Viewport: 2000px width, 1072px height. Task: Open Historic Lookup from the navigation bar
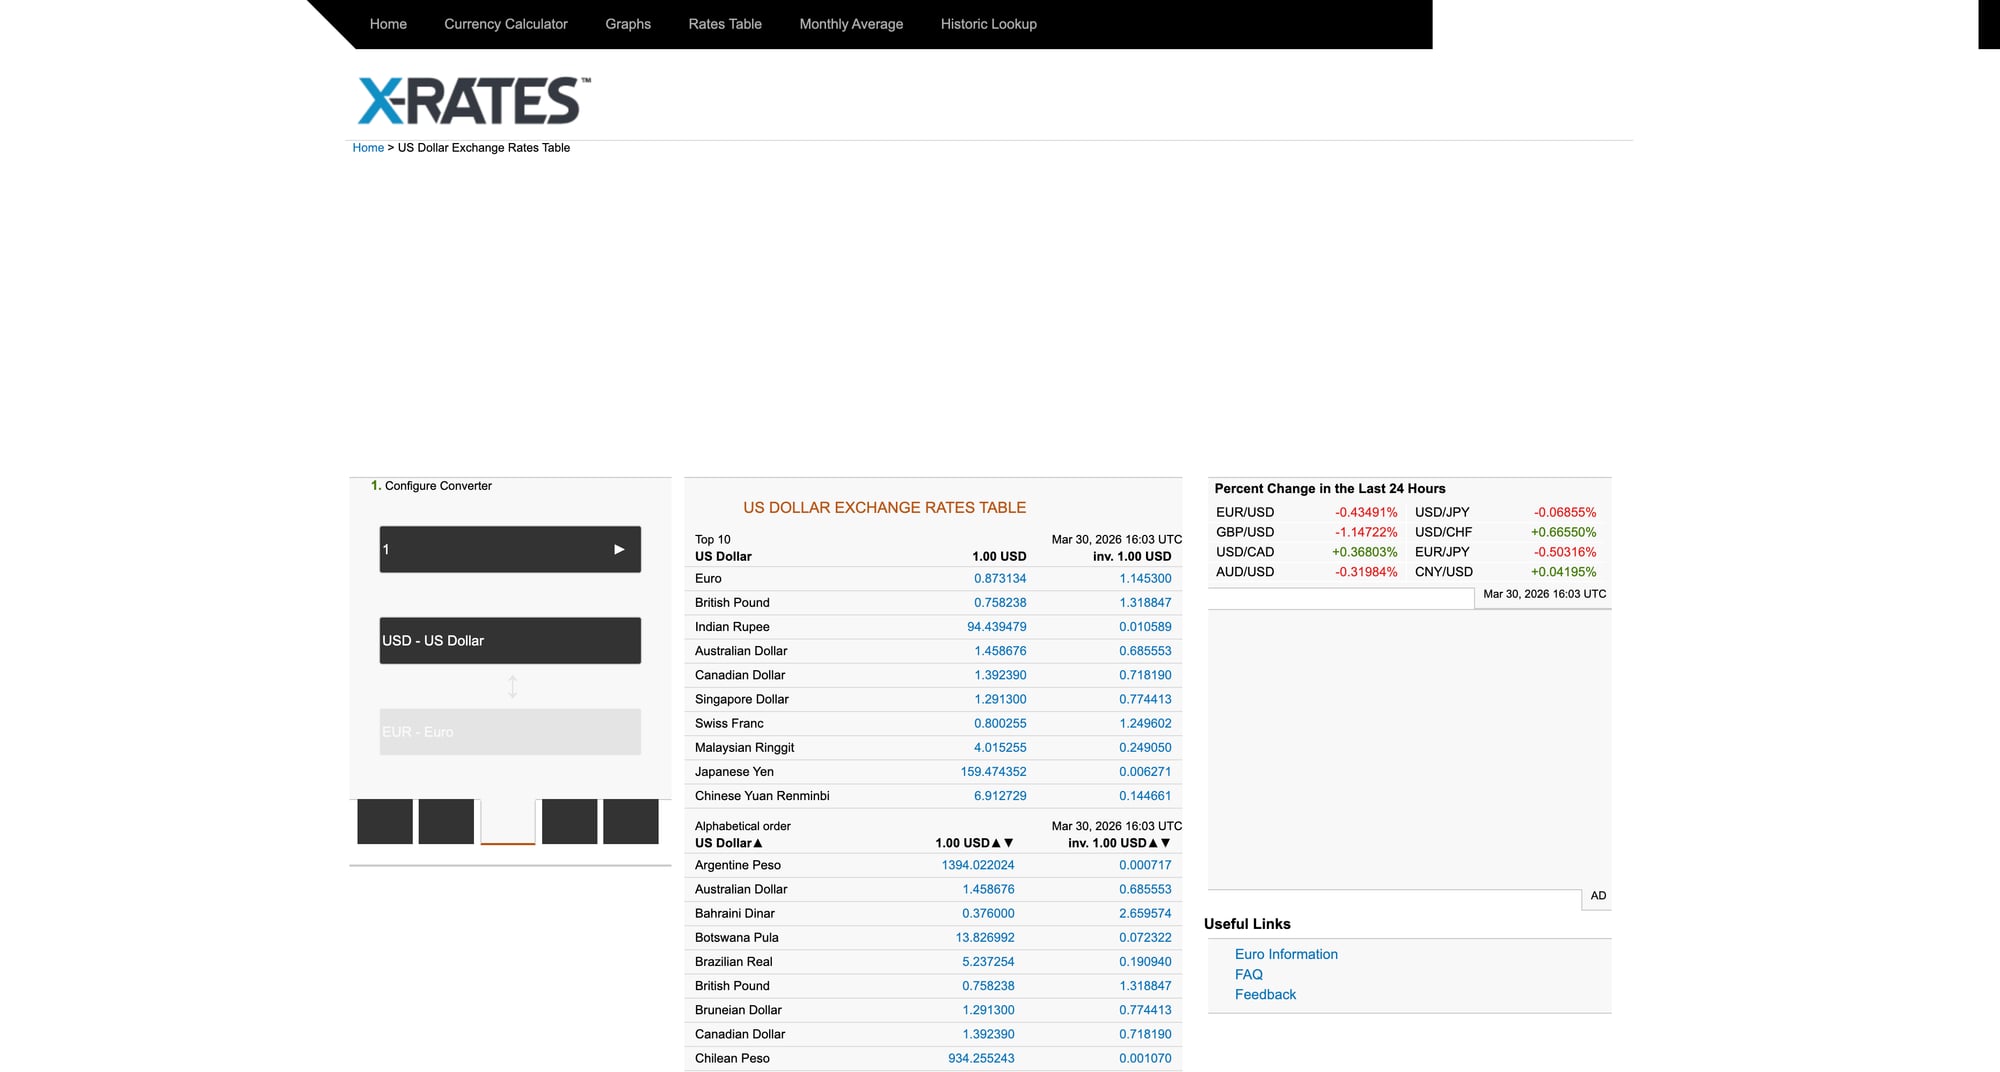988,23
